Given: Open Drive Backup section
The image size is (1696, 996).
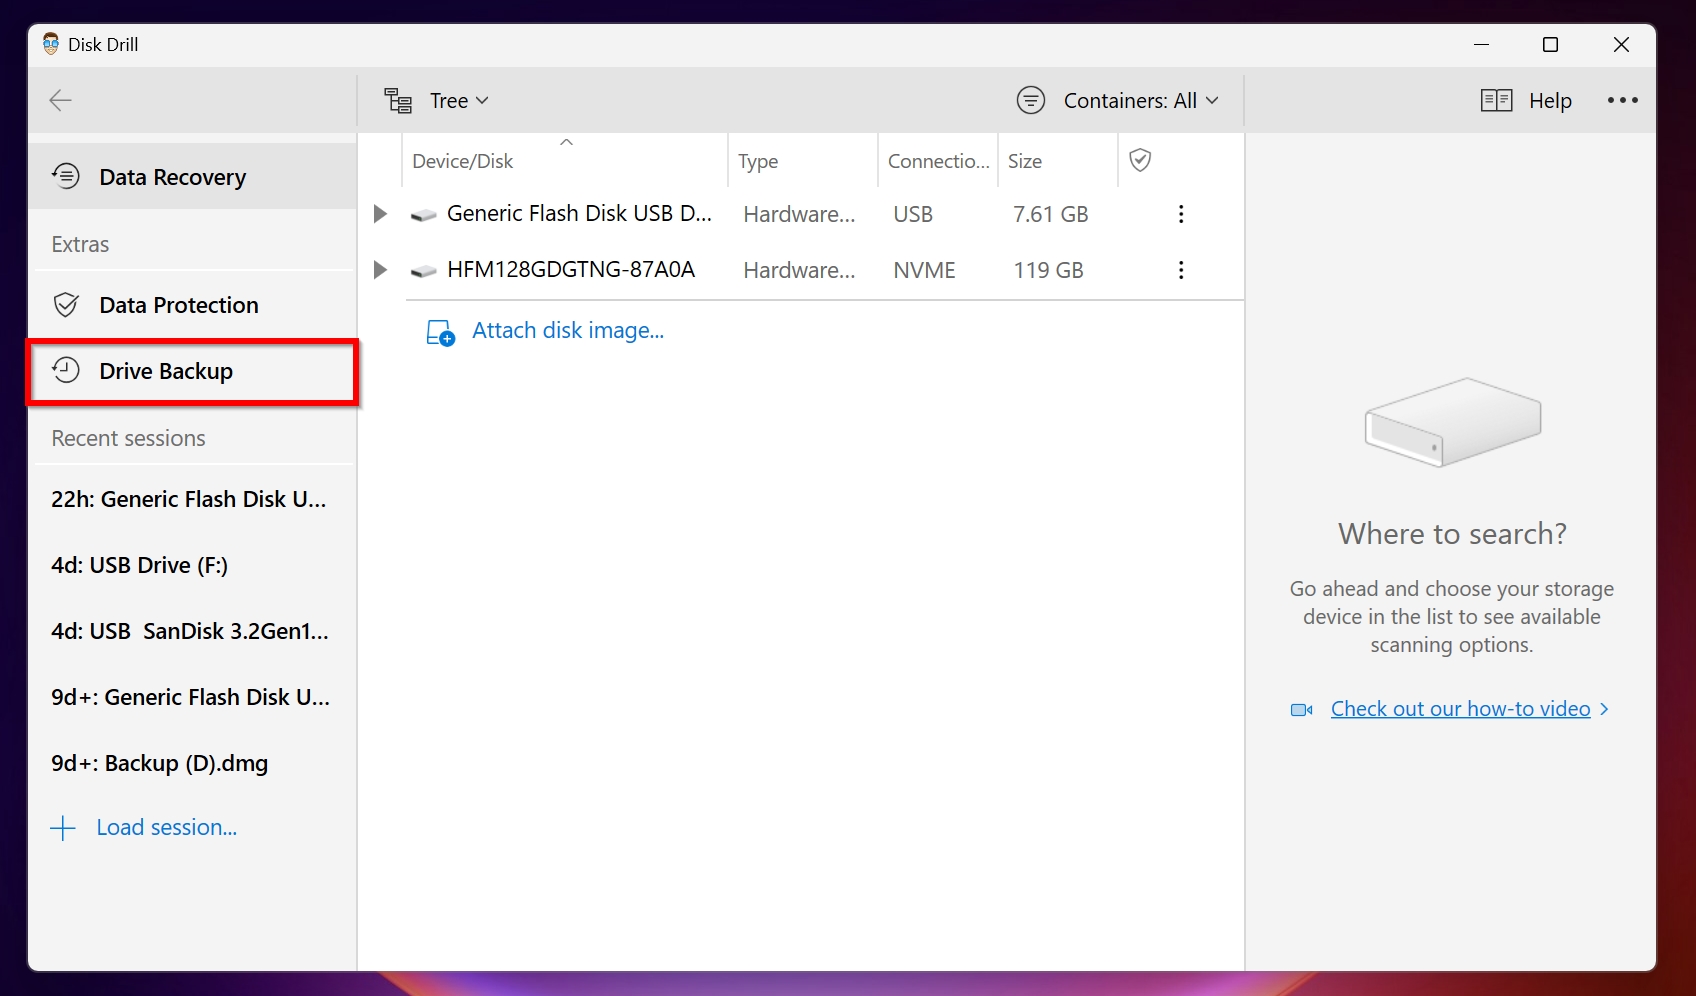Looking at the screenshot, I should [x=192, y=371].
